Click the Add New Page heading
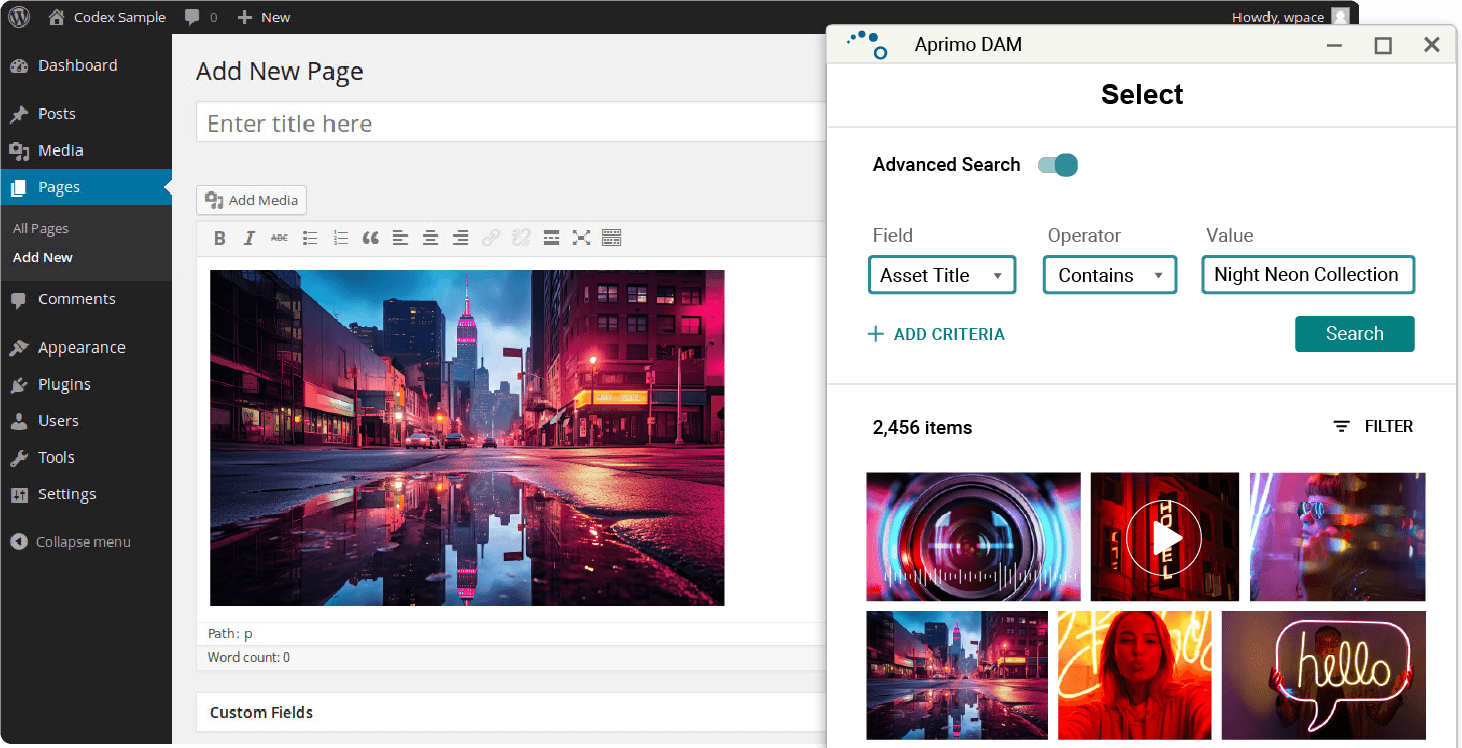The height and width of the screenshot is (748, 1462). 280,72
